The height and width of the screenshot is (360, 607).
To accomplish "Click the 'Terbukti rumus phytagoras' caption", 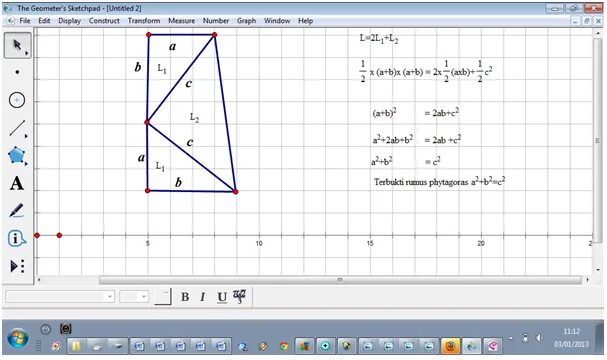I will 439,181.
